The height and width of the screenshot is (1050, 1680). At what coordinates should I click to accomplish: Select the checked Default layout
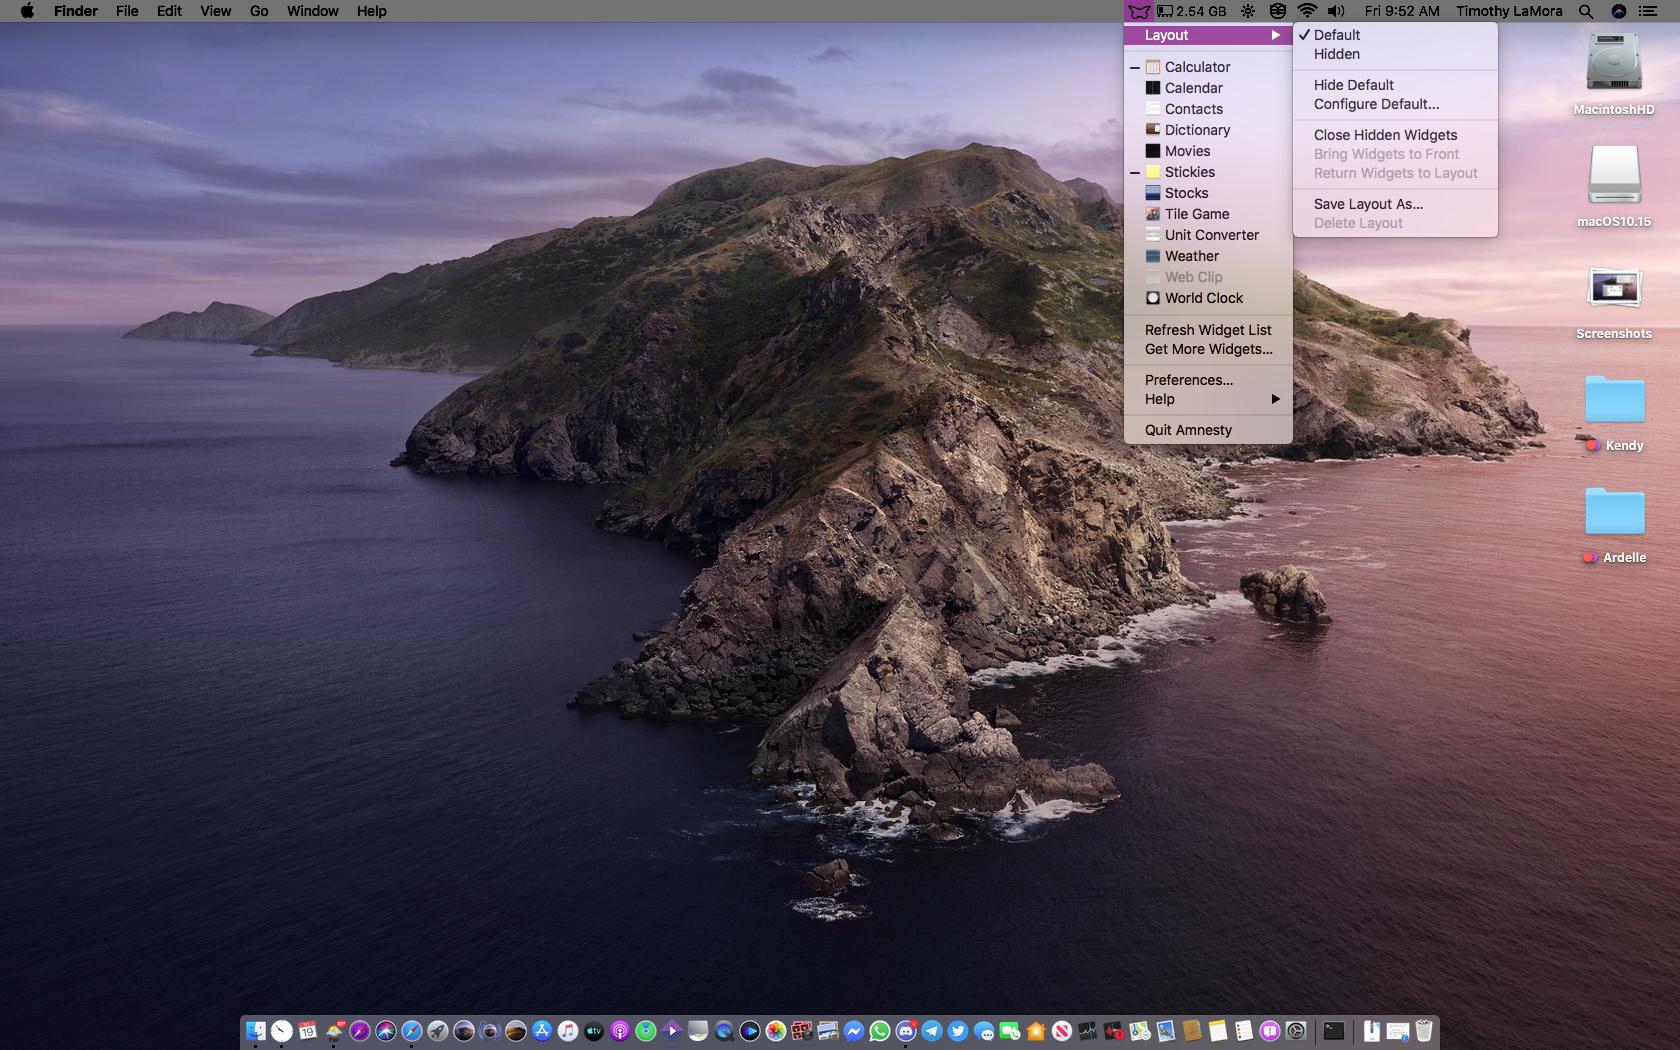(1337, 35)
